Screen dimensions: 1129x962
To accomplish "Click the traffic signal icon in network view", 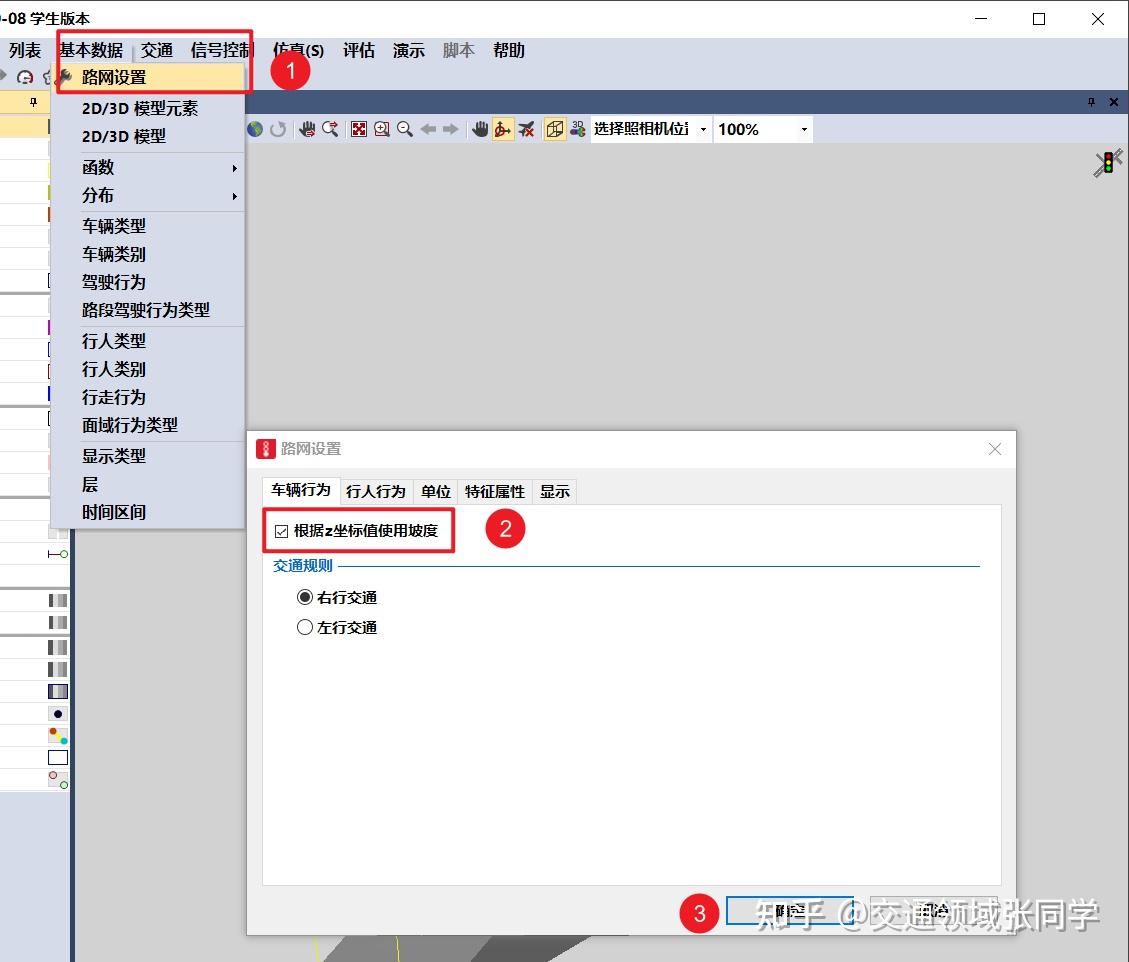I will (x=1105, y=161).
